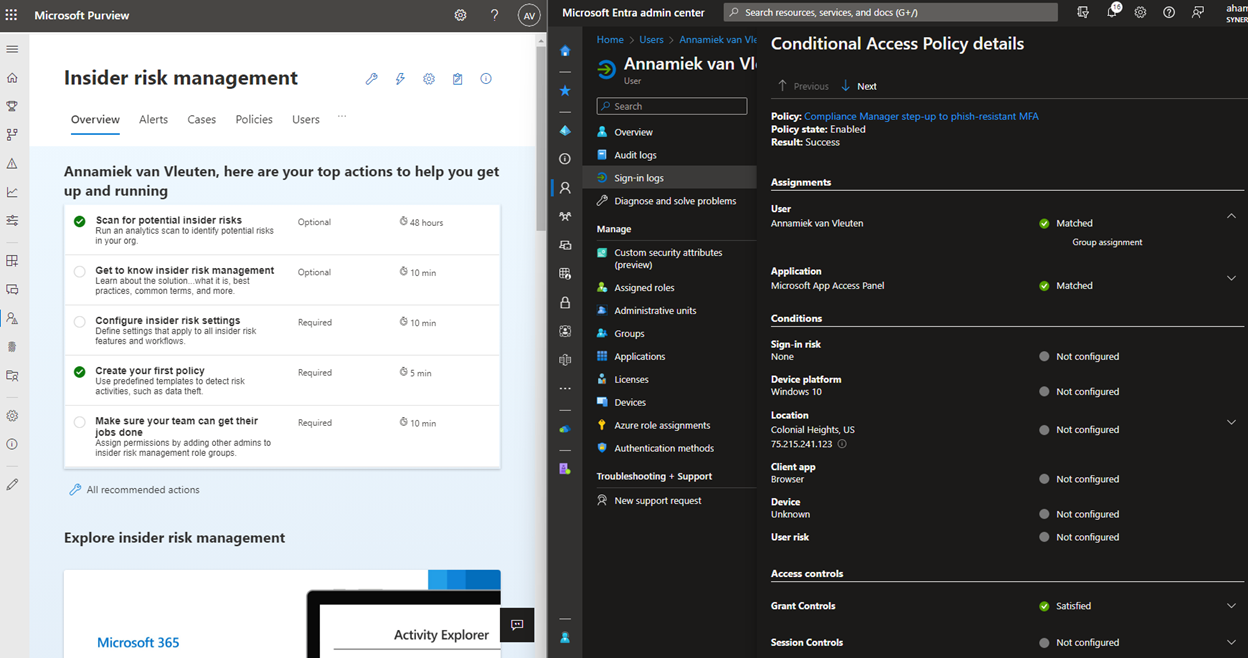Click the Entra global search resources field
The height and width of the screenshot is (658, 1248).
point(890,12)
